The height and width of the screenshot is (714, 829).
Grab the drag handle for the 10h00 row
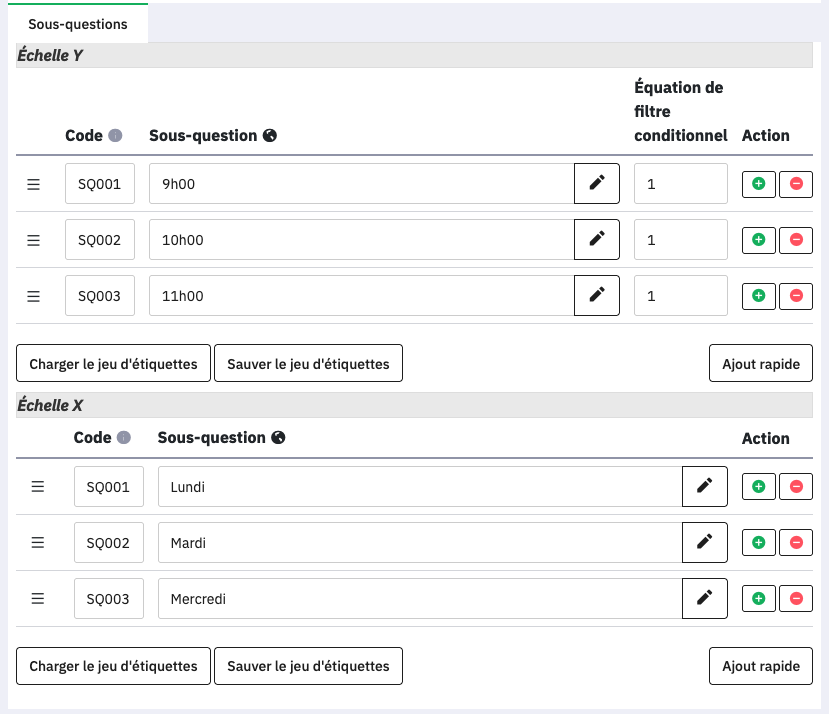coord(33,240)
